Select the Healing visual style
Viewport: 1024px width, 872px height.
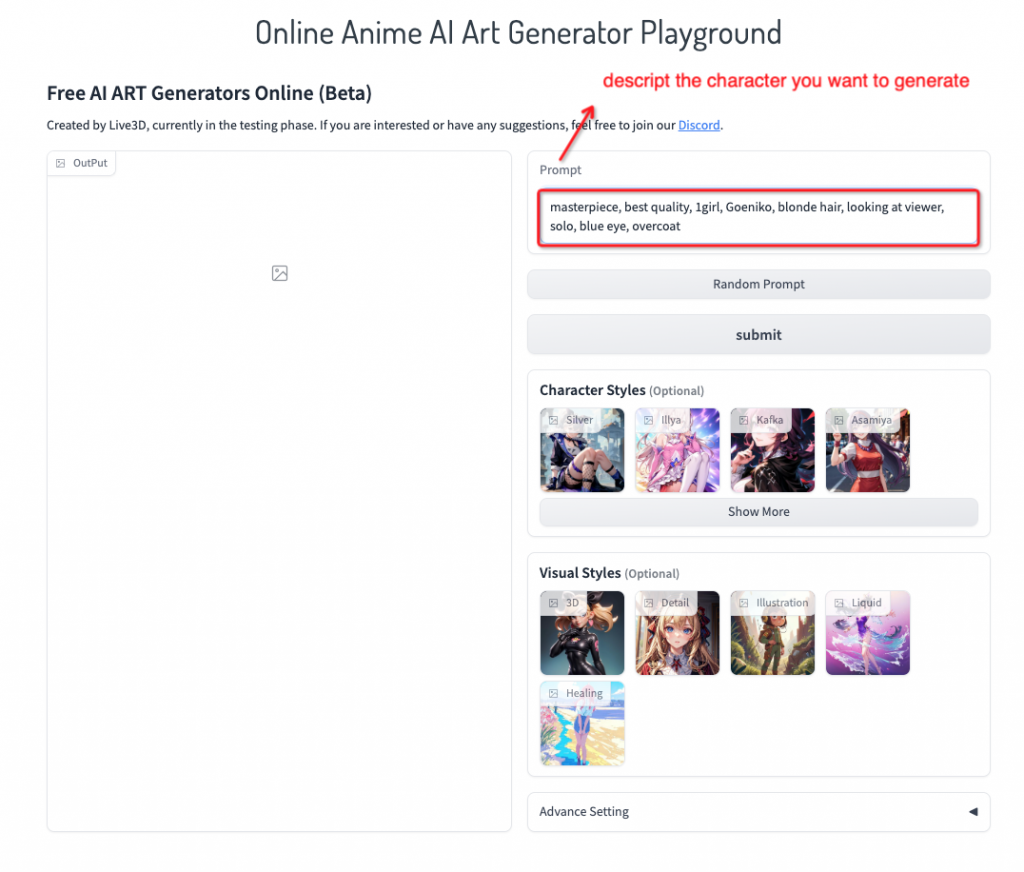pos(582,723)
